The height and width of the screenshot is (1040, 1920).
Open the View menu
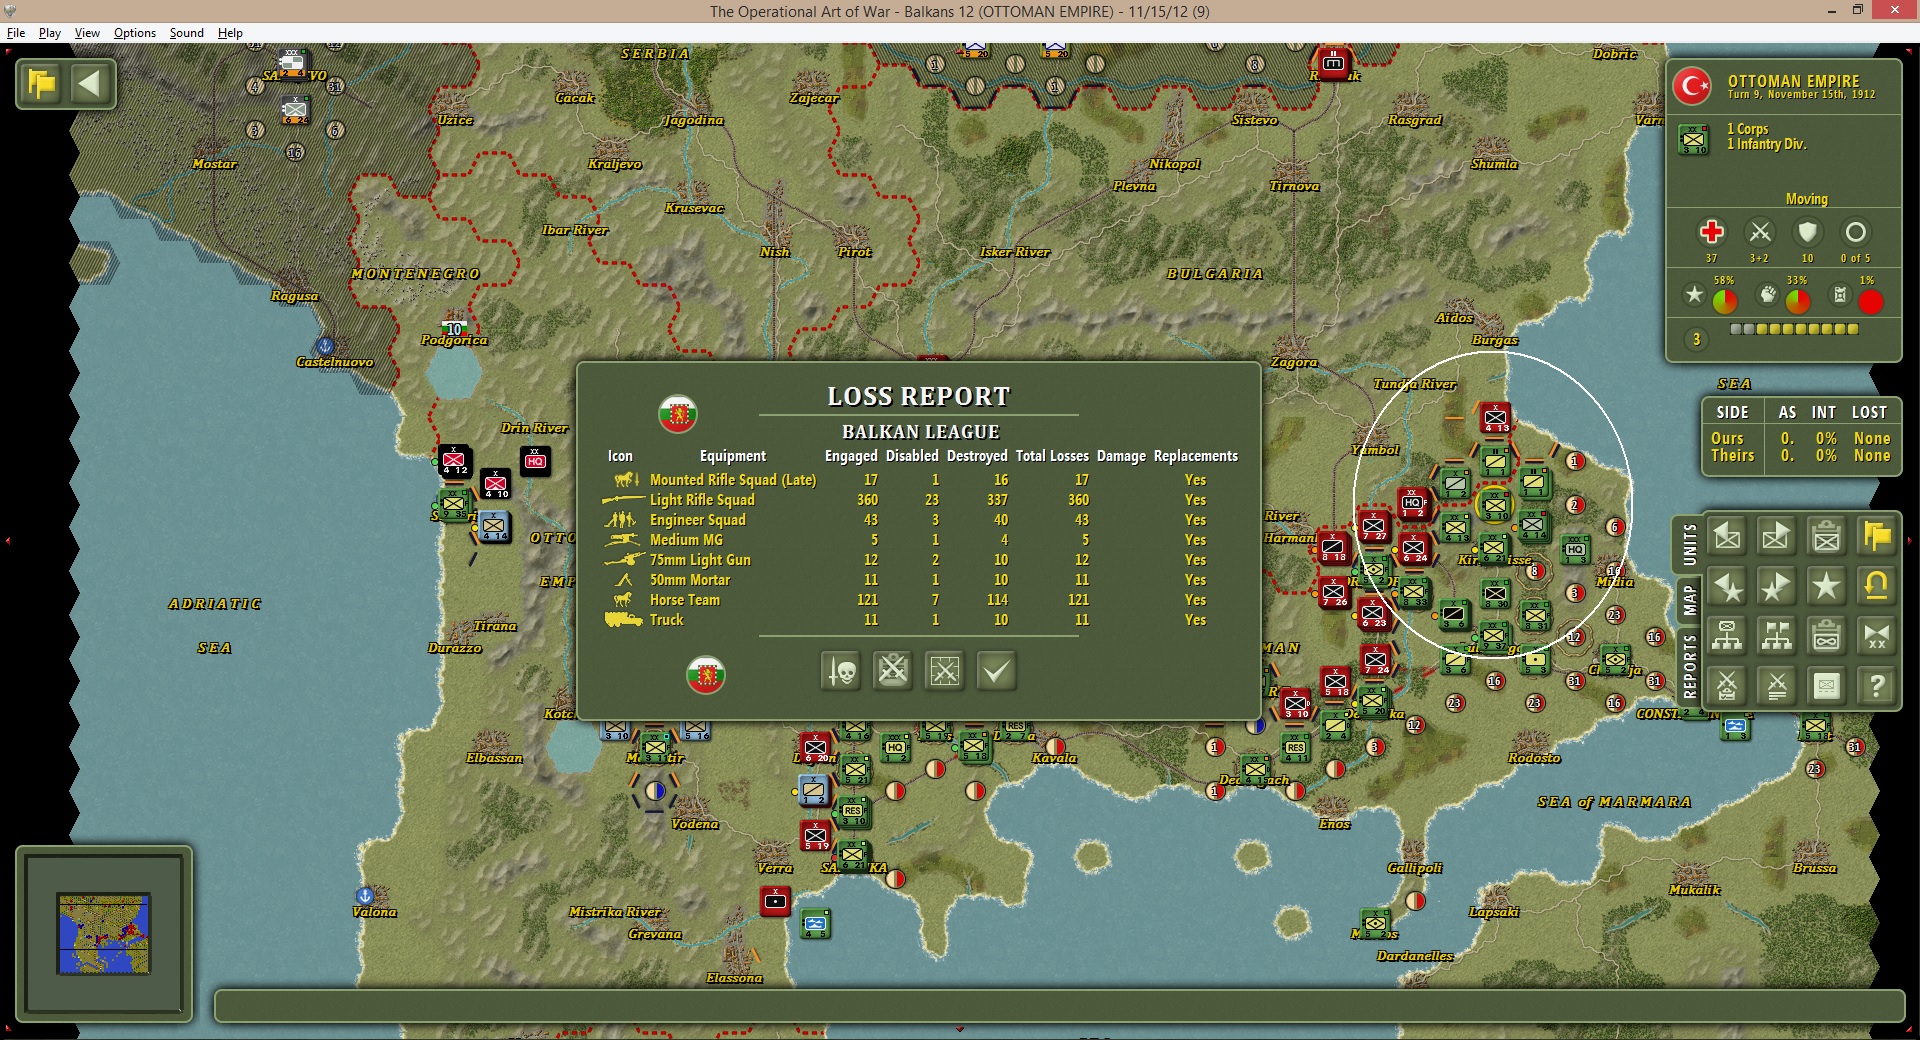pos(87,33)
